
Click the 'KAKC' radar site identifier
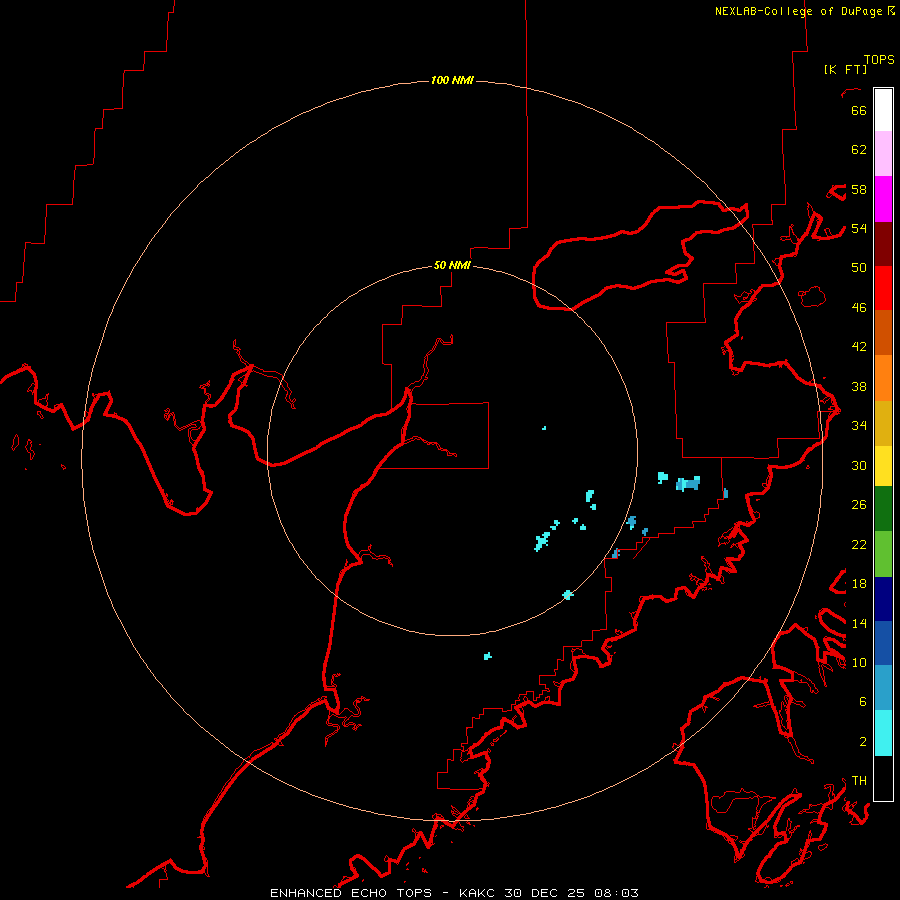[x=478, y=893]
